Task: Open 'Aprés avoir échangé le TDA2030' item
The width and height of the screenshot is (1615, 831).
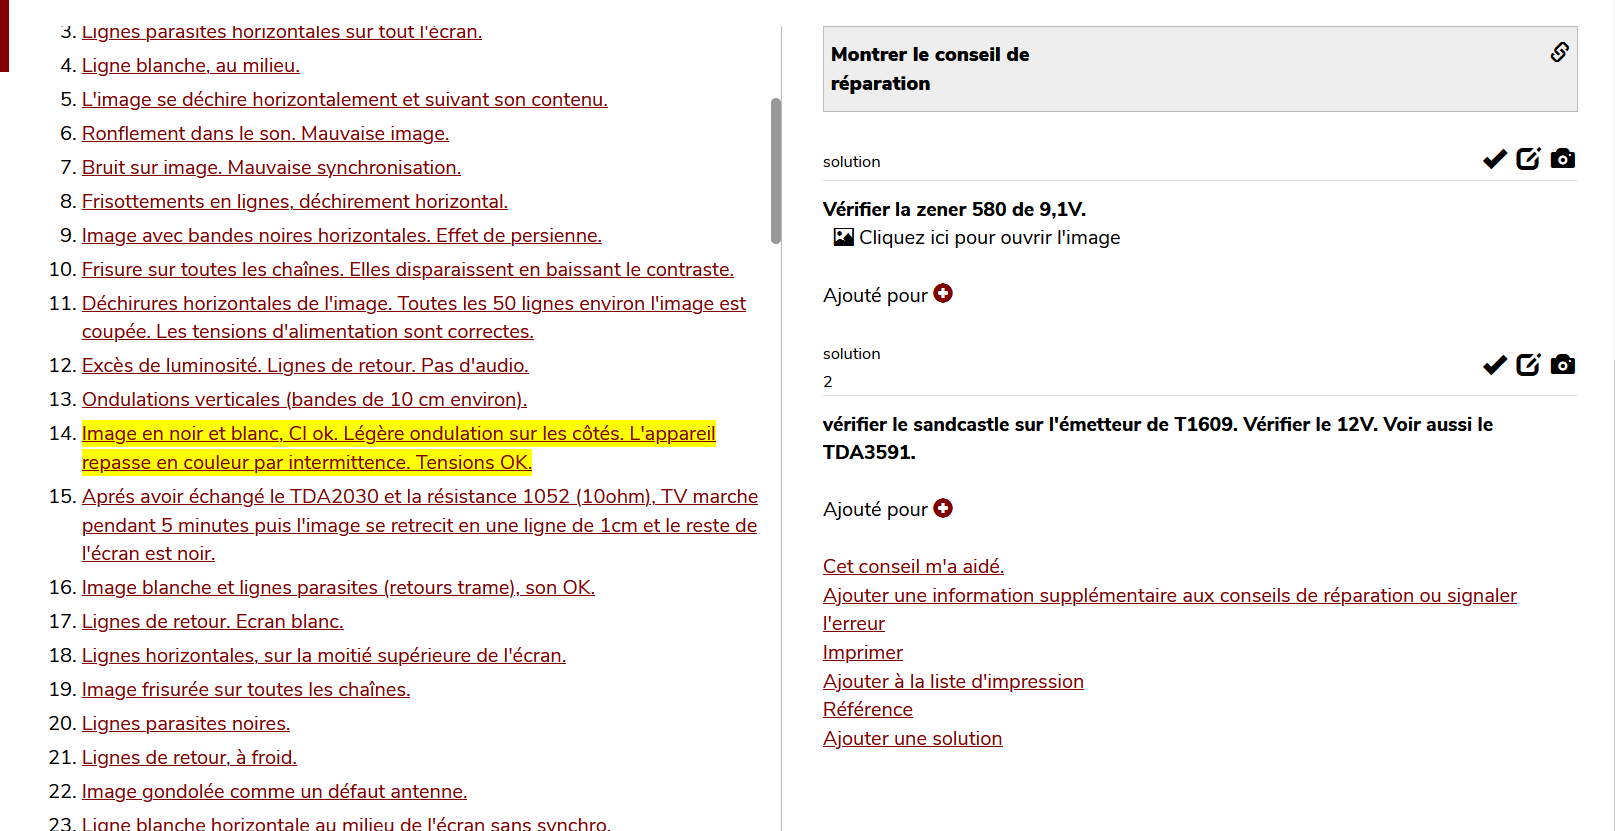Action: click(x=419, y=524)
